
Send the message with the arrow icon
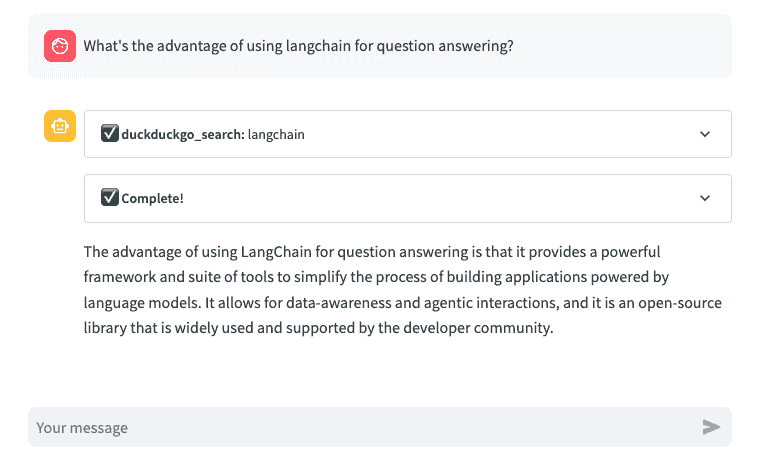(711, 427)
